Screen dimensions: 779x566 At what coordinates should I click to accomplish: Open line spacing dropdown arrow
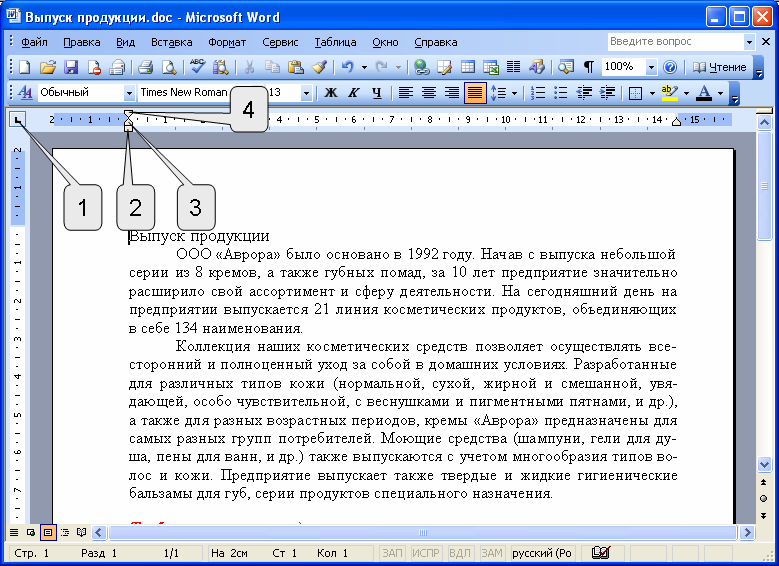click(514, 92)
